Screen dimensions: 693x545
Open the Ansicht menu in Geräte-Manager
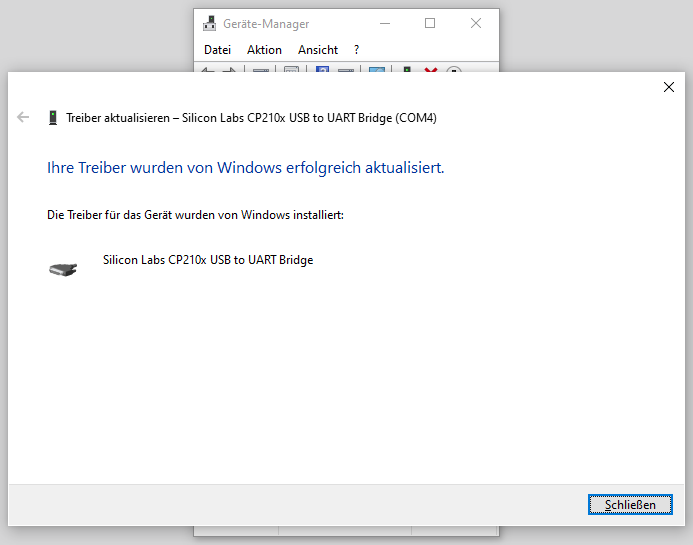pos(318,50)
